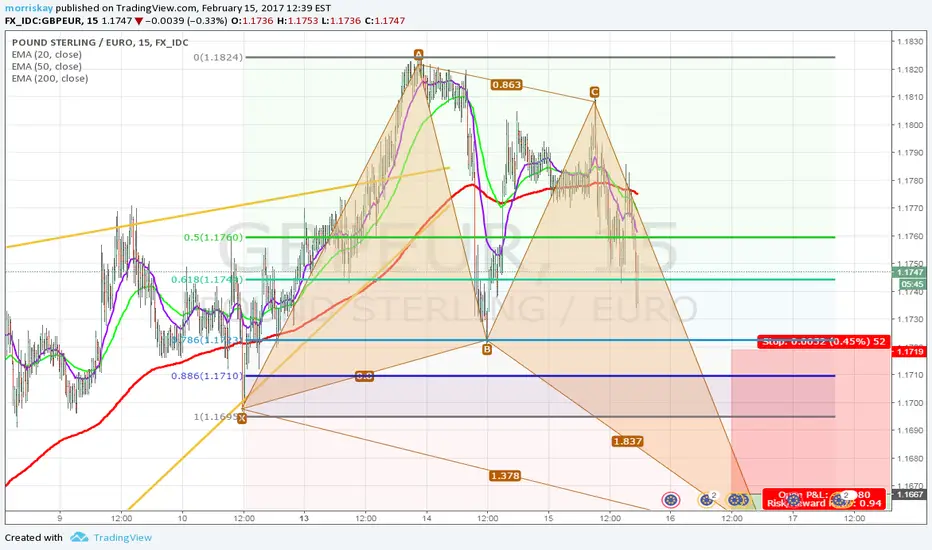Open the TradingView link beside 'Created with'
Viewport: 932px width, 550px height.
(x=122, y=538)
